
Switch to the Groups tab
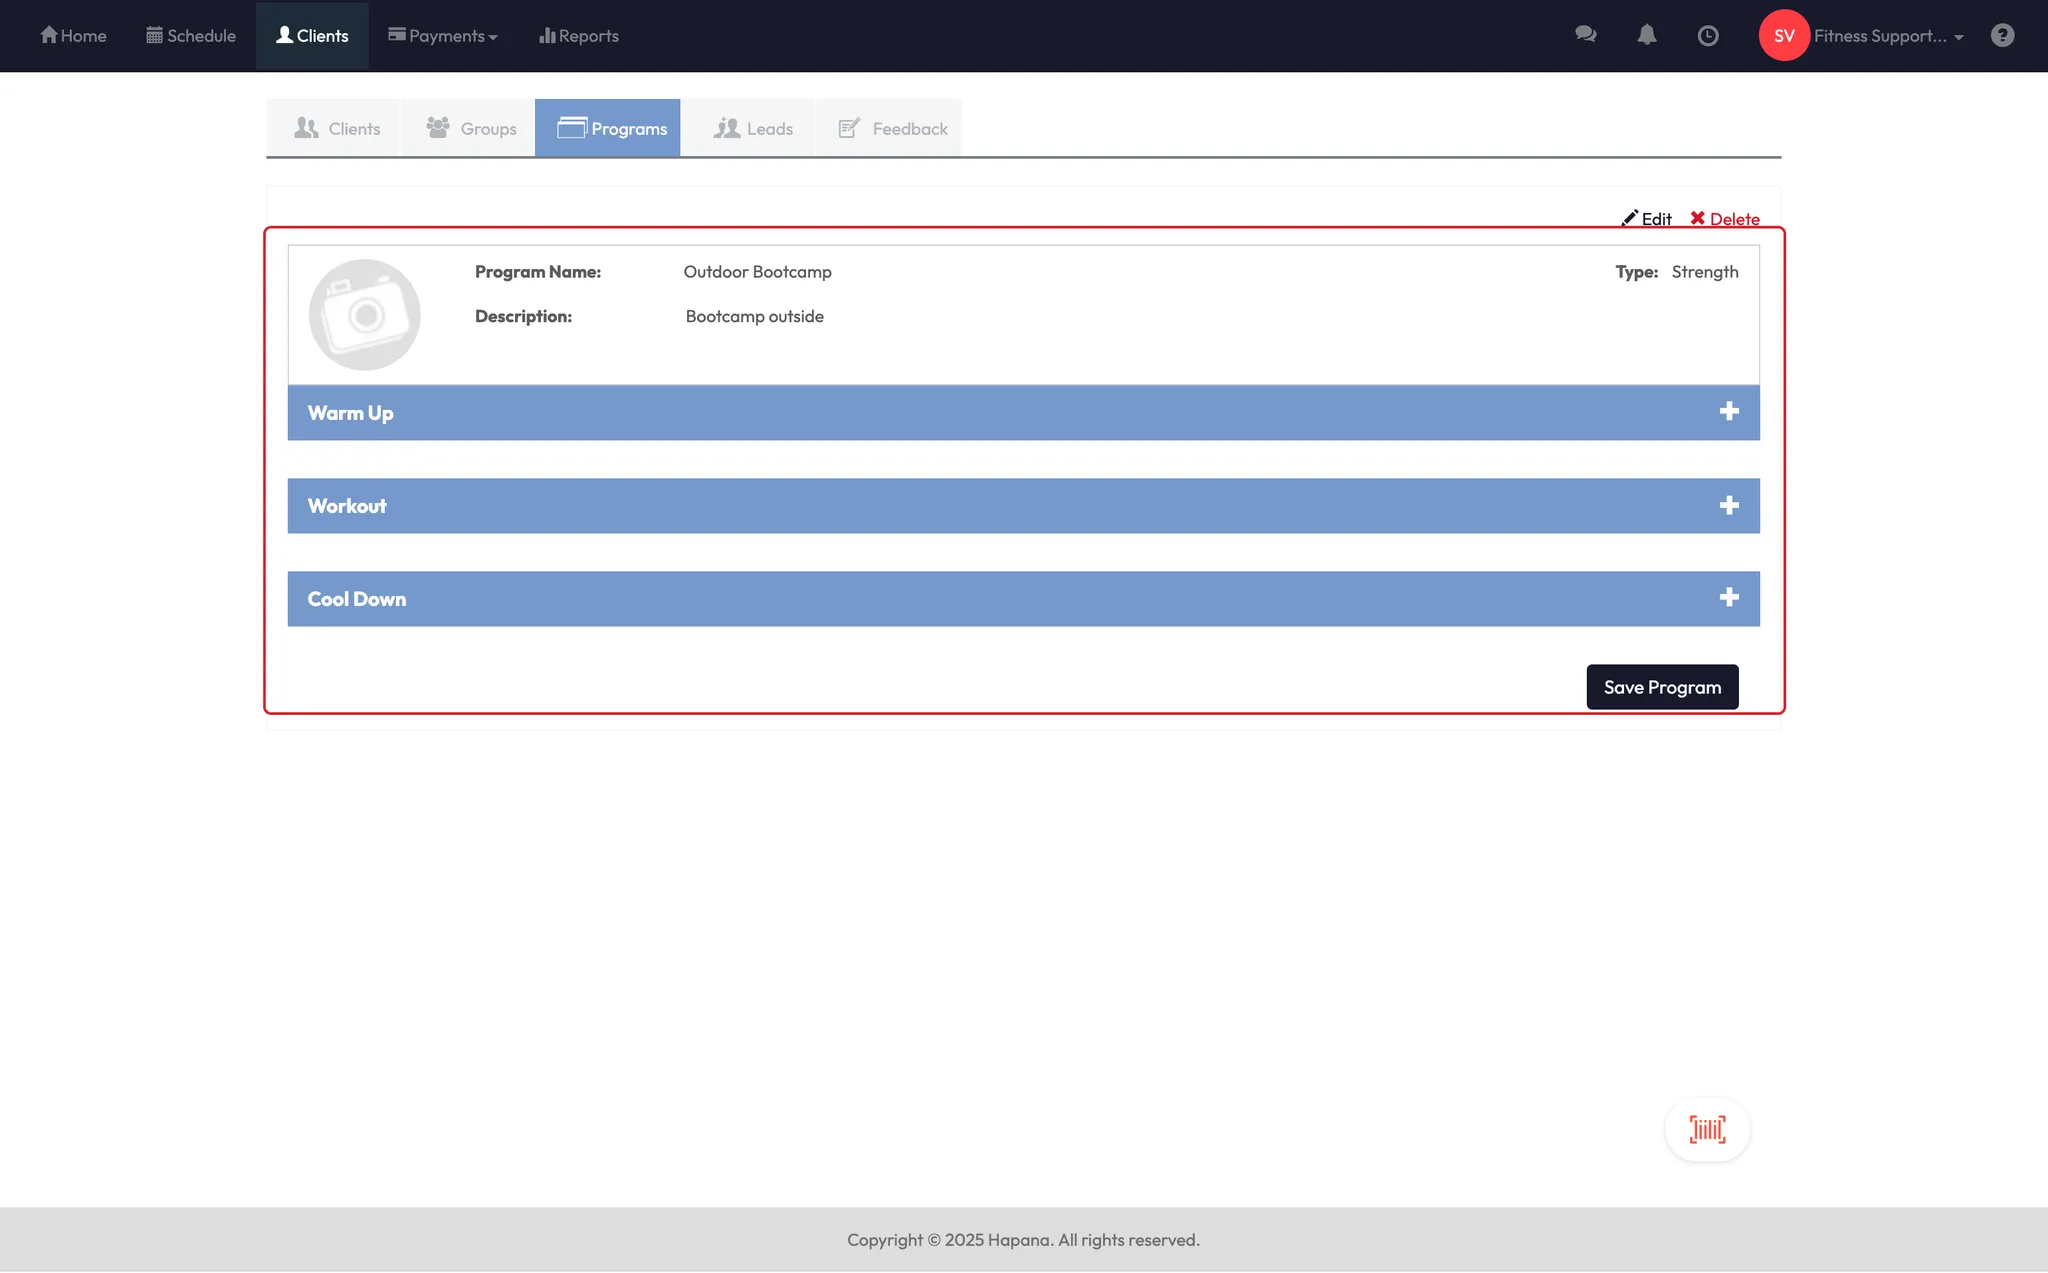point(471,129)
